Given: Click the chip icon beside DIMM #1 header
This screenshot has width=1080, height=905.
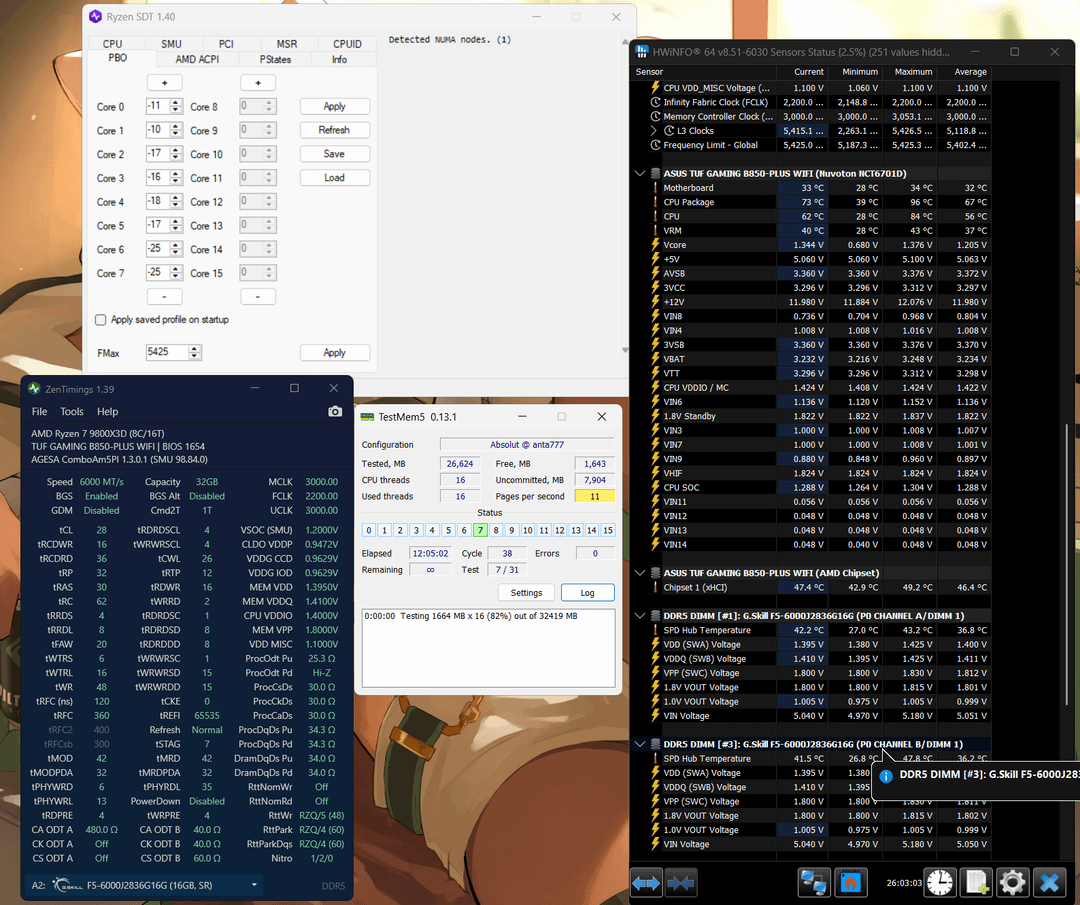Looking at the screenshot, I should click(656, 616).
